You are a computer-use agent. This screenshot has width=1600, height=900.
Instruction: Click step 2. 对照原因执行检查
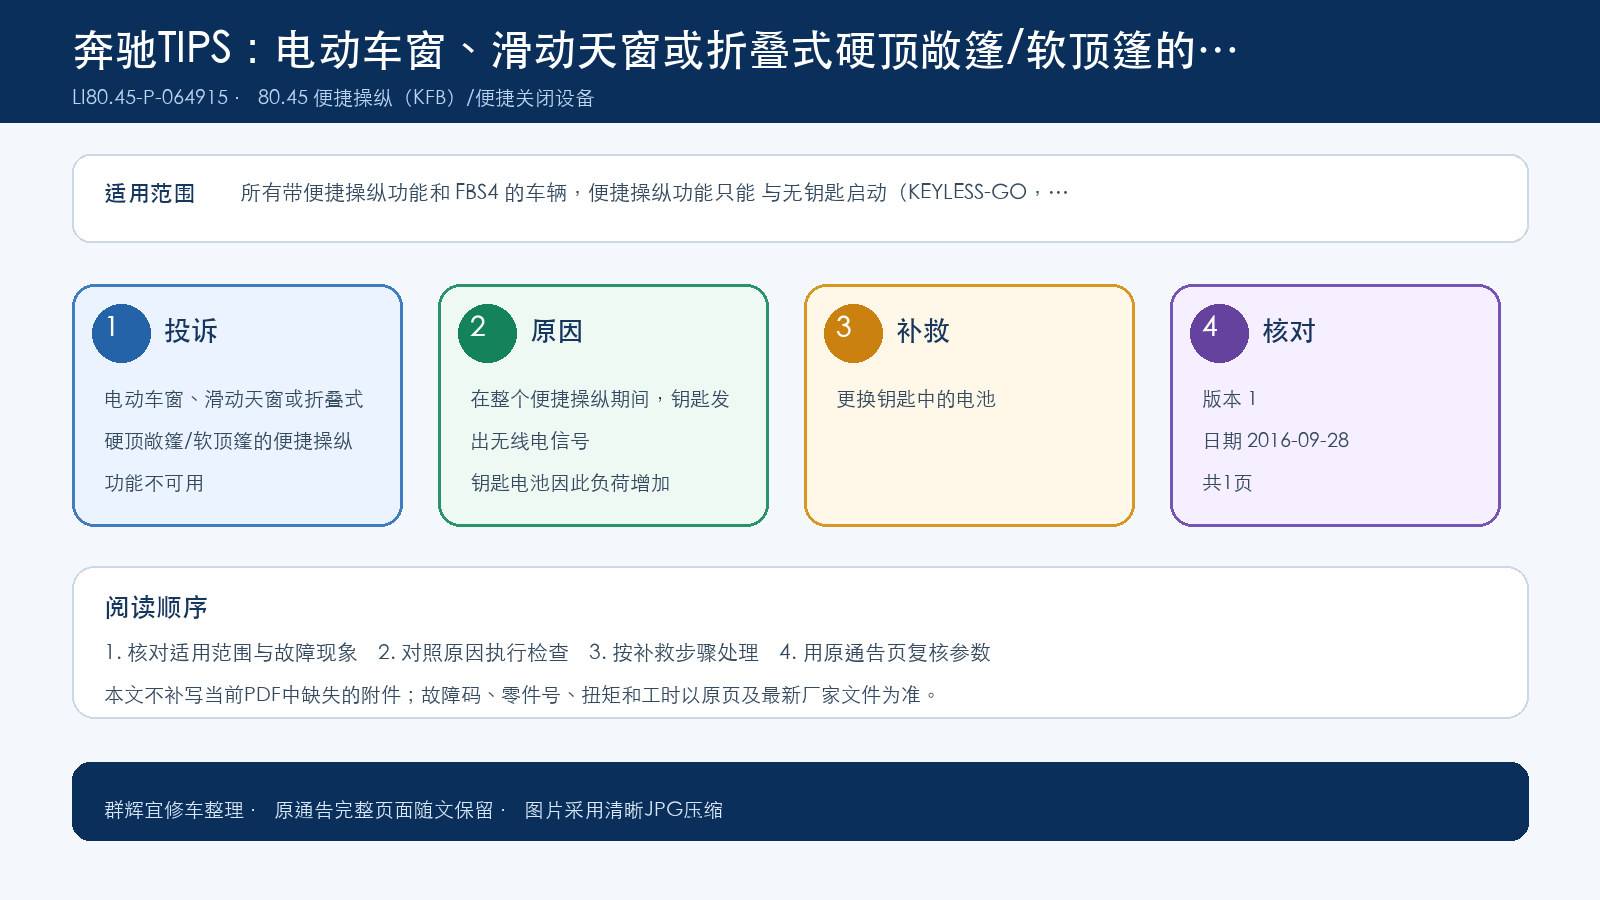pyautogui.click(x=473, y=653)
